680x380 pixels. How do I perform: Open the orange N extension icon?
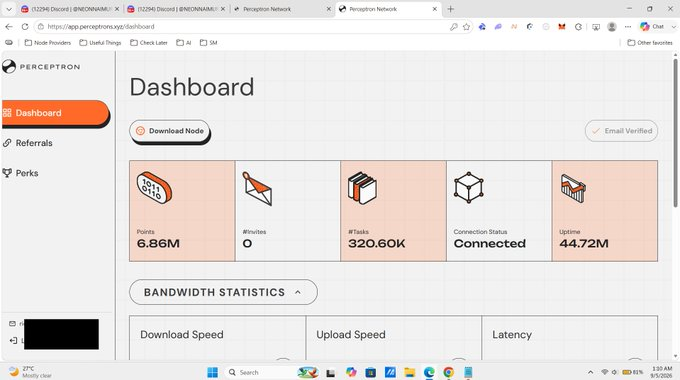tap(514, 27)
